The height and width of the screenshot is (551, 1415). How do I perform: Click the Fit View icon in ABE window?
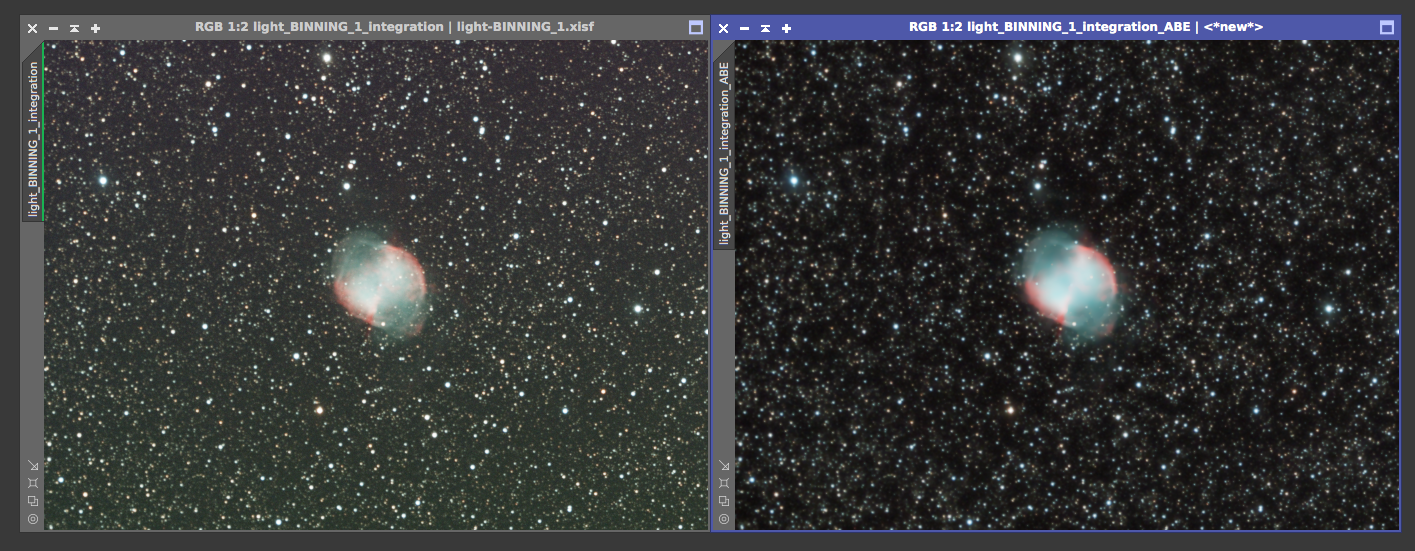coord(724,465)
